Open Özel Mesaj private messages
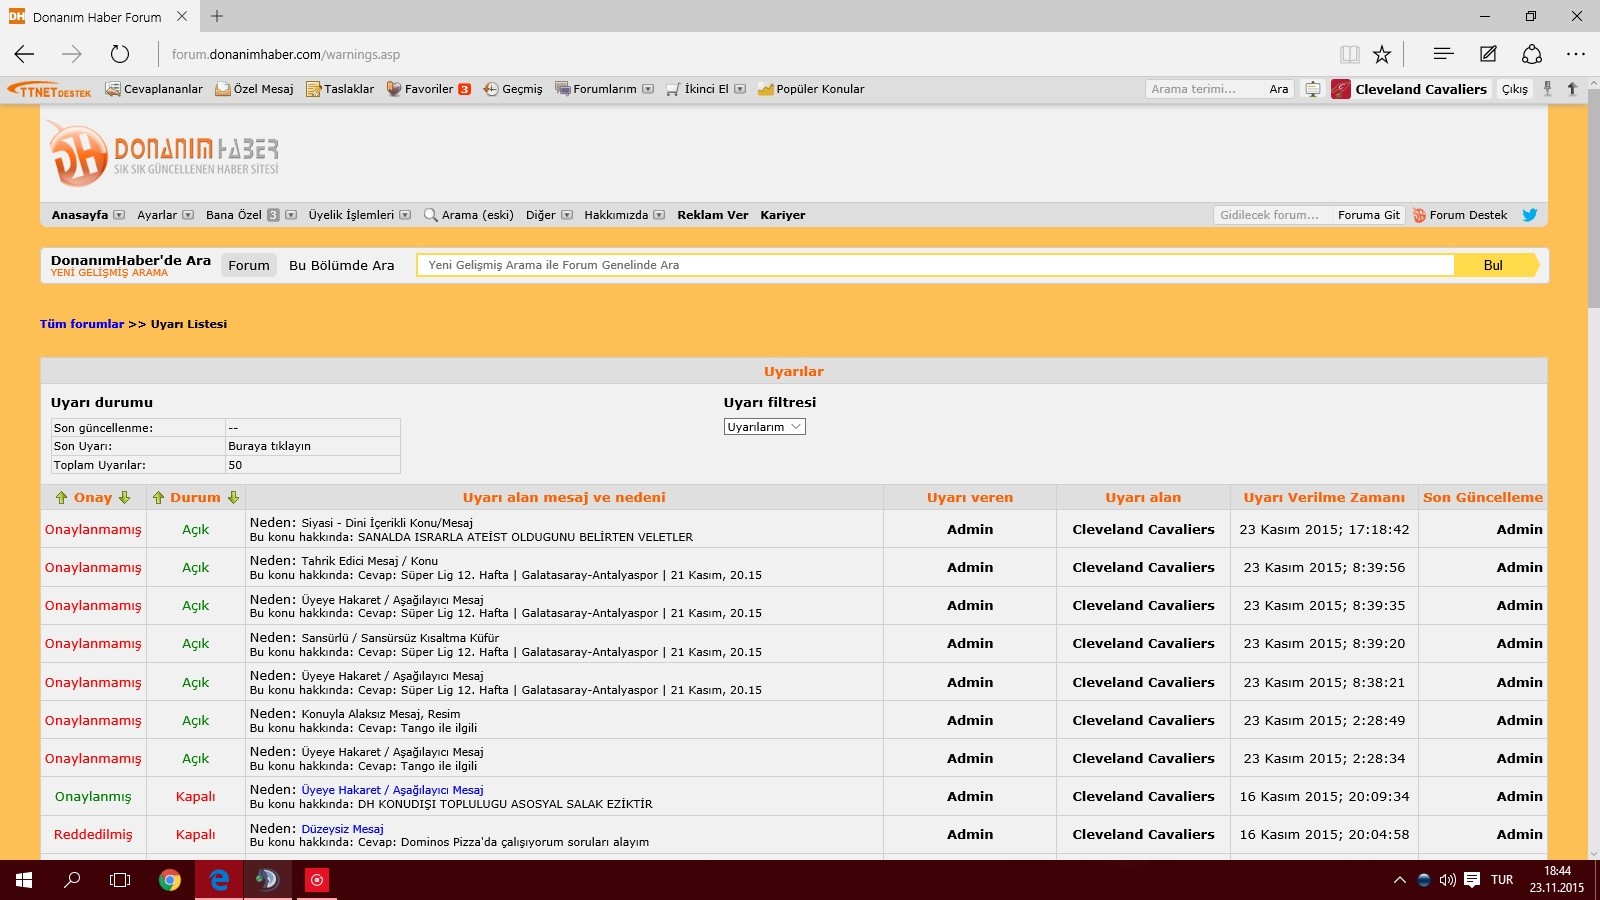Viewport: 1600px width, 900px height. click(255, 89)
